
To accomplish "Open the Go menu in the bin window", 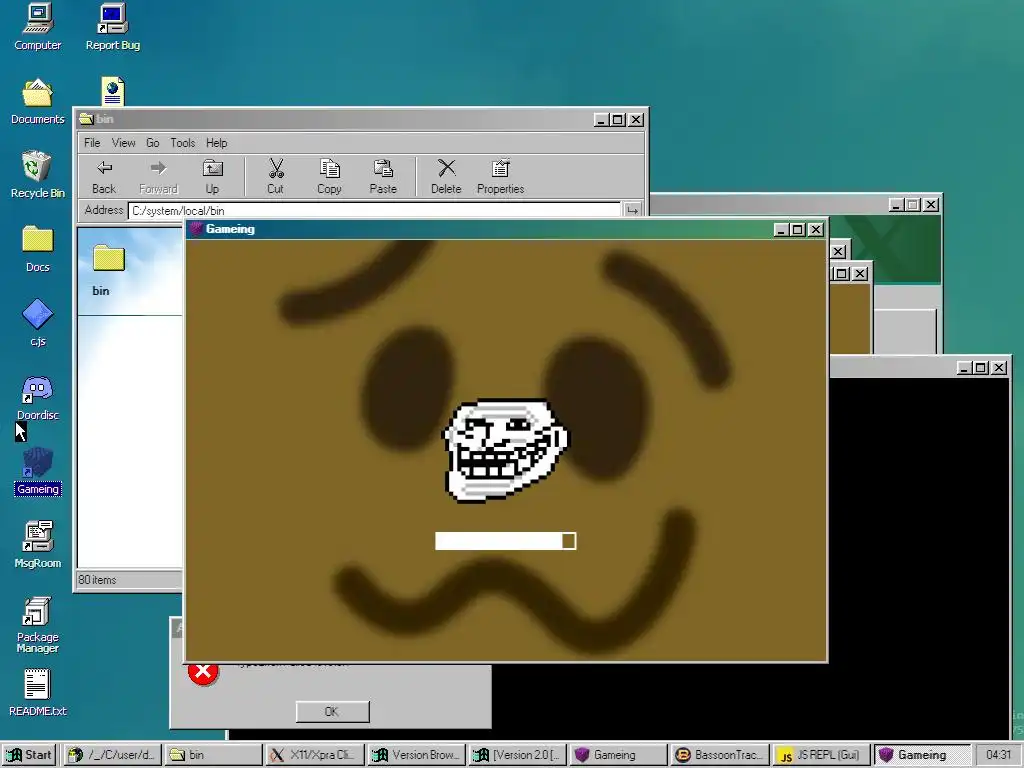I will pos(153,143).
